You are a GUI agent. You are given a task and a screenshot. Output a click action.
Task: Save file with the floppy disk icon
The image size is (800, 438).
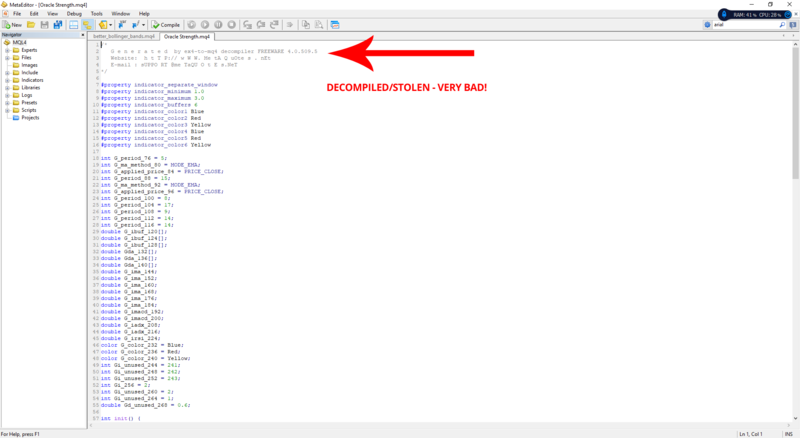(44, 25)
